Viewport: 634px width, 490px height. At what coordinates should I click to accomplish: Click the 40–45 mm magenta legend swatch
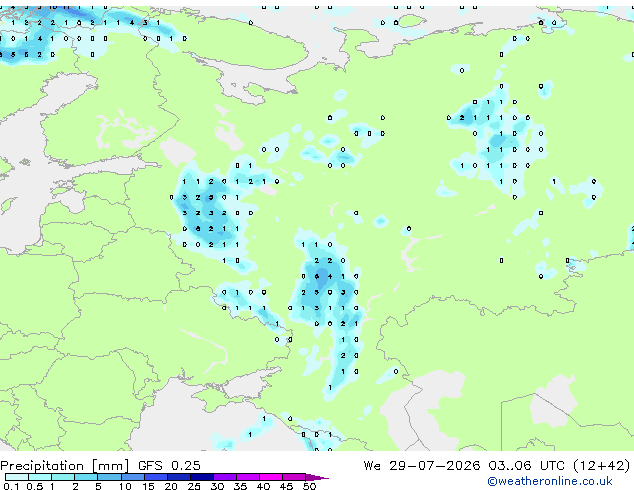pos(271,477)
